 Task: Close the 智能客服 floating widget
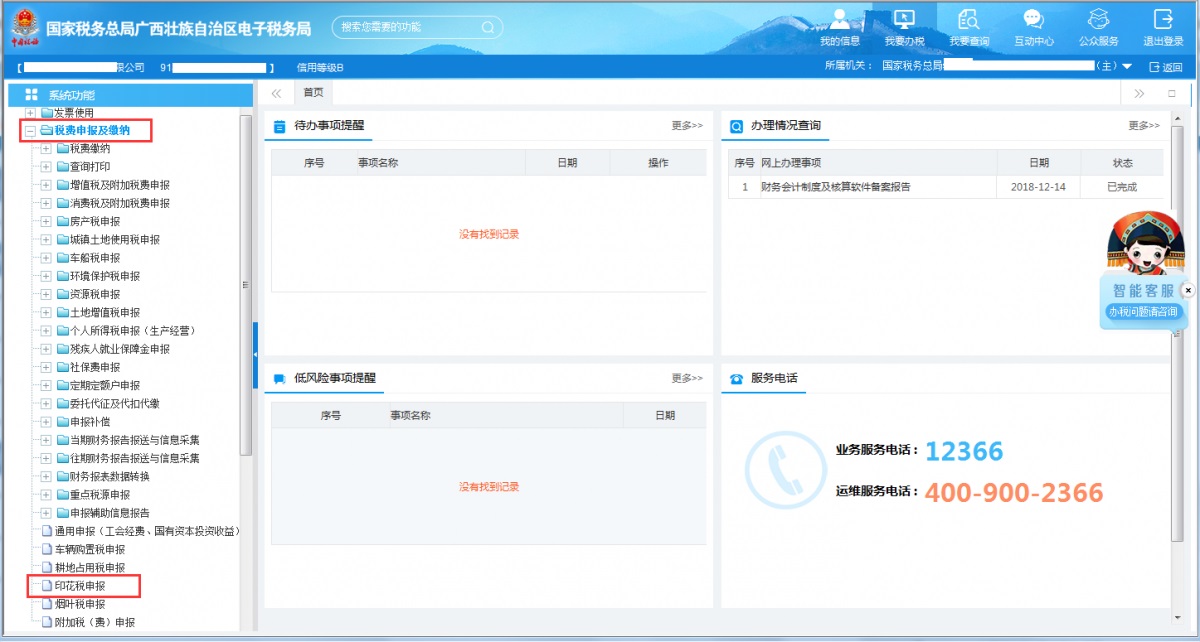coord(1188,290)
